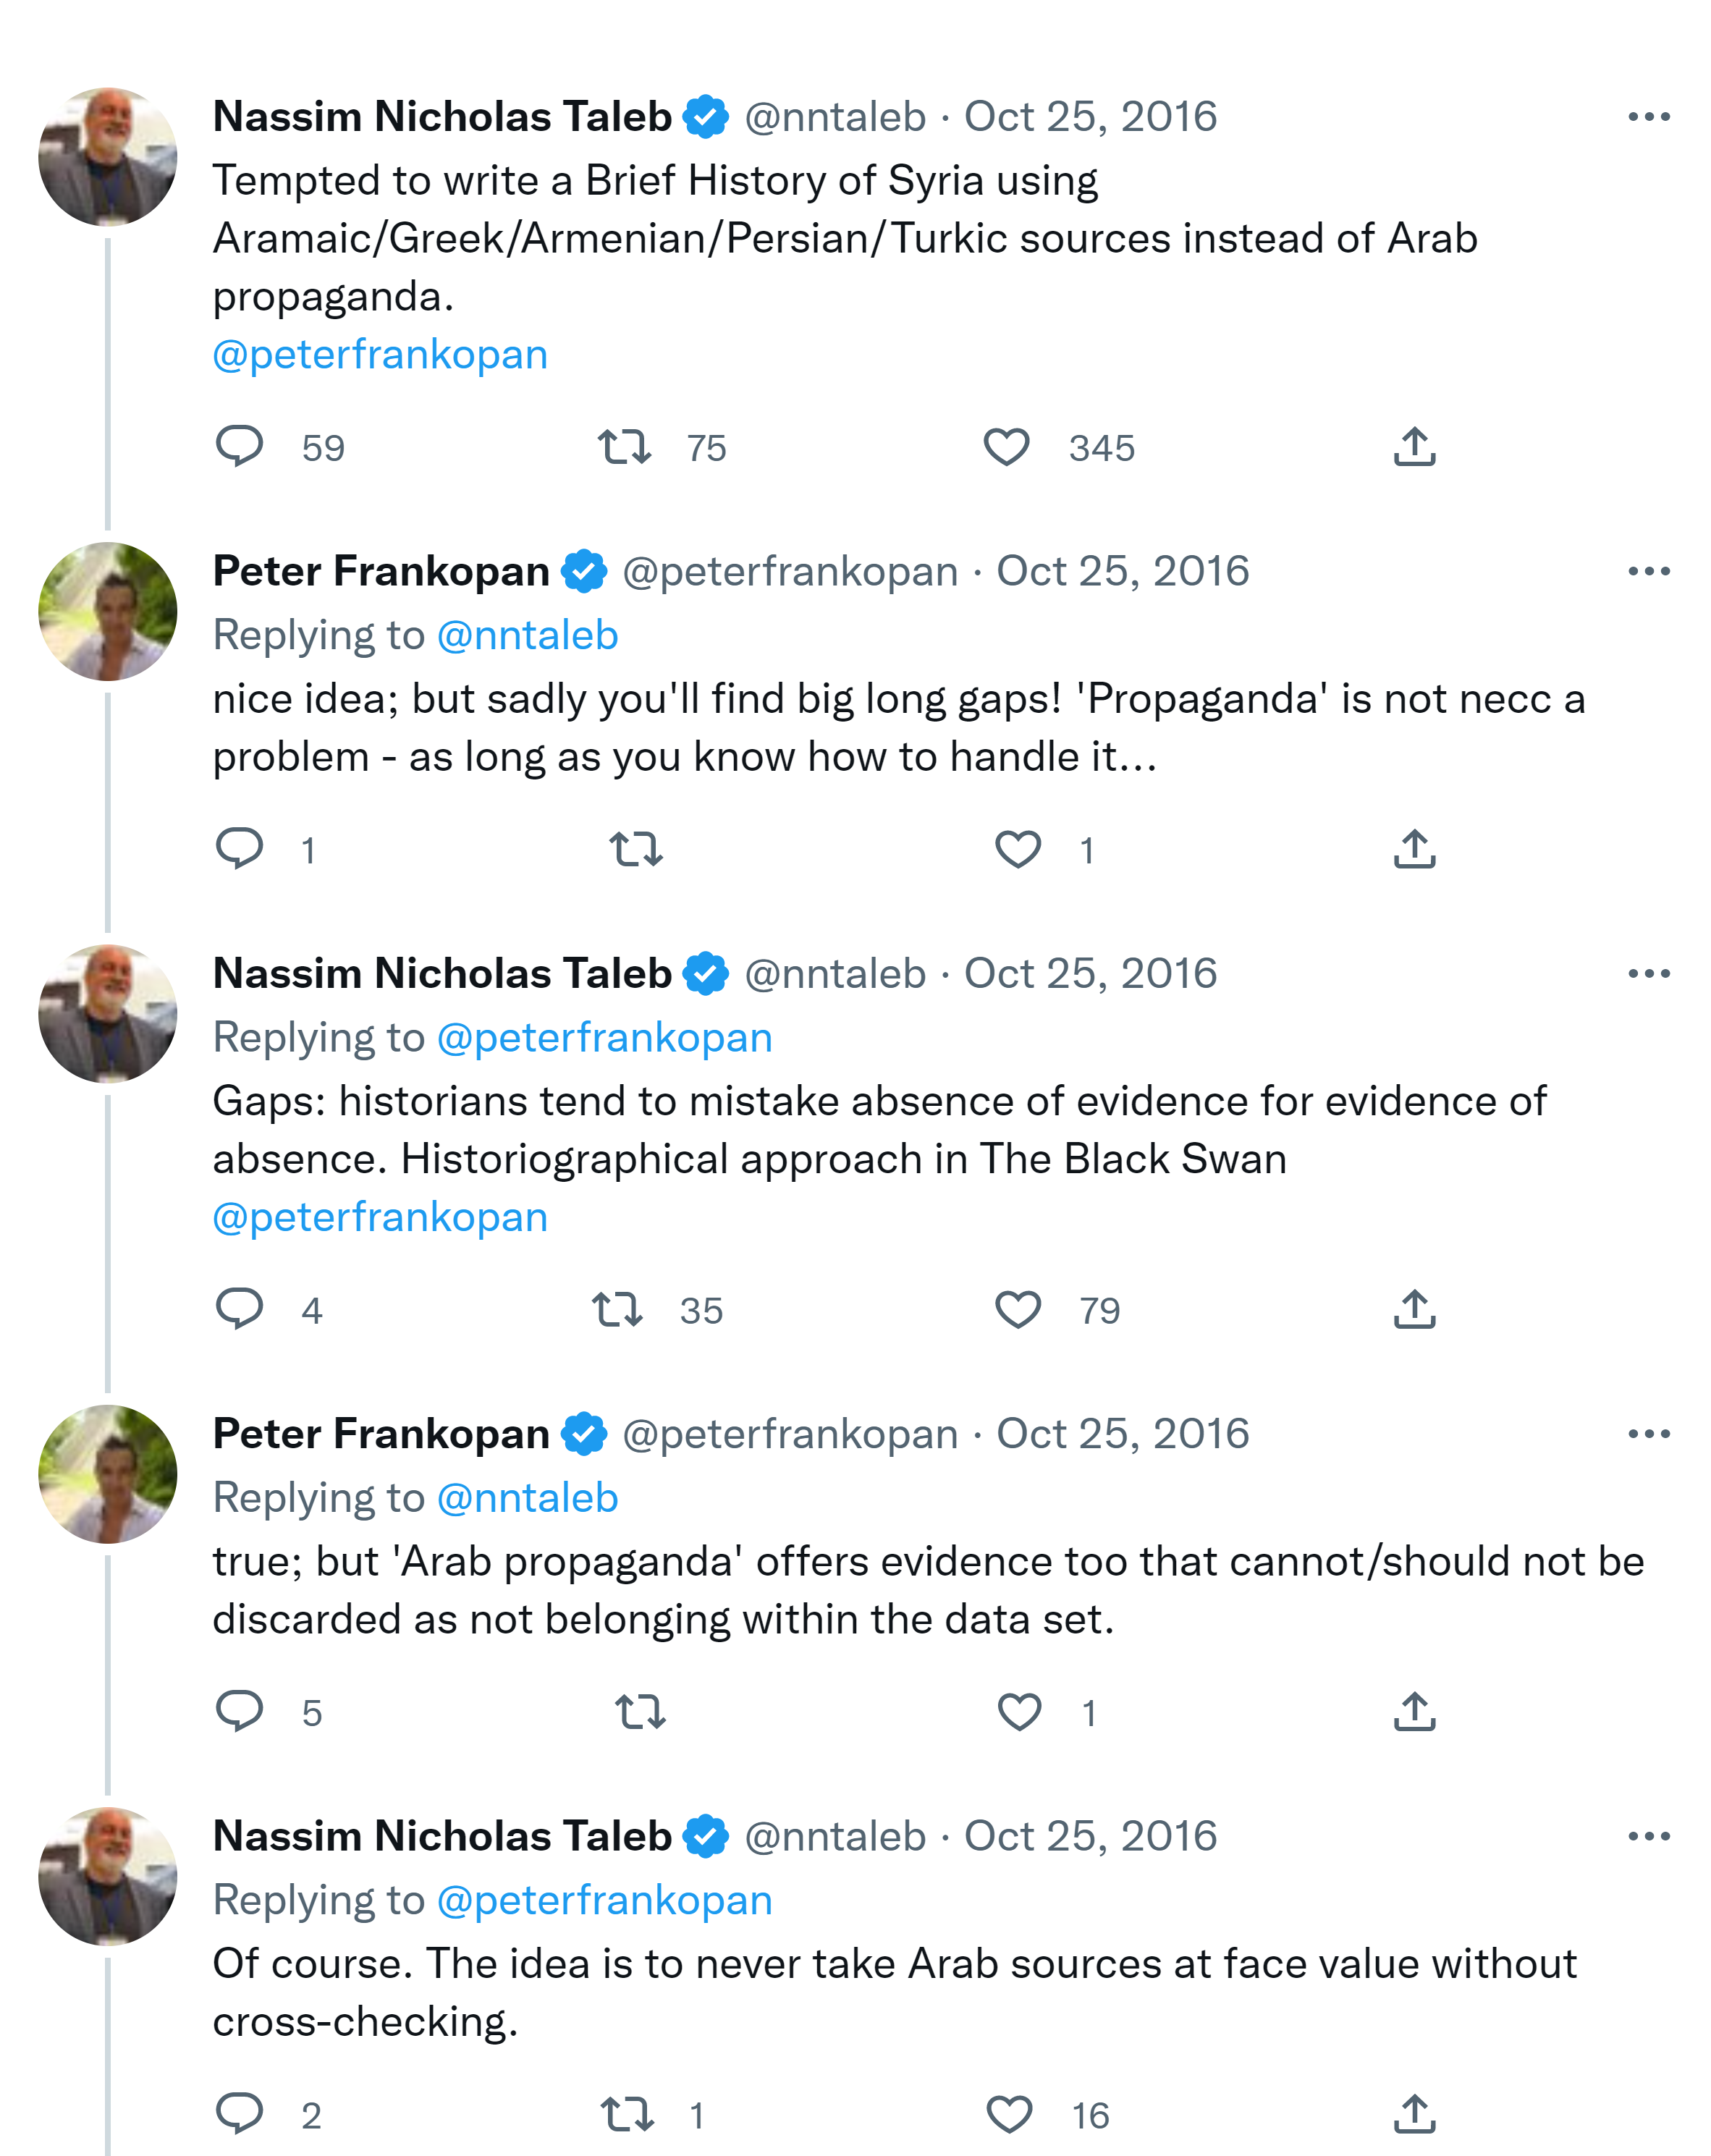The width and height of the screenshot is (1711, 2156).
Task: Open @nntaleb in first 'Replying to' line
Action: click(528, 635)
